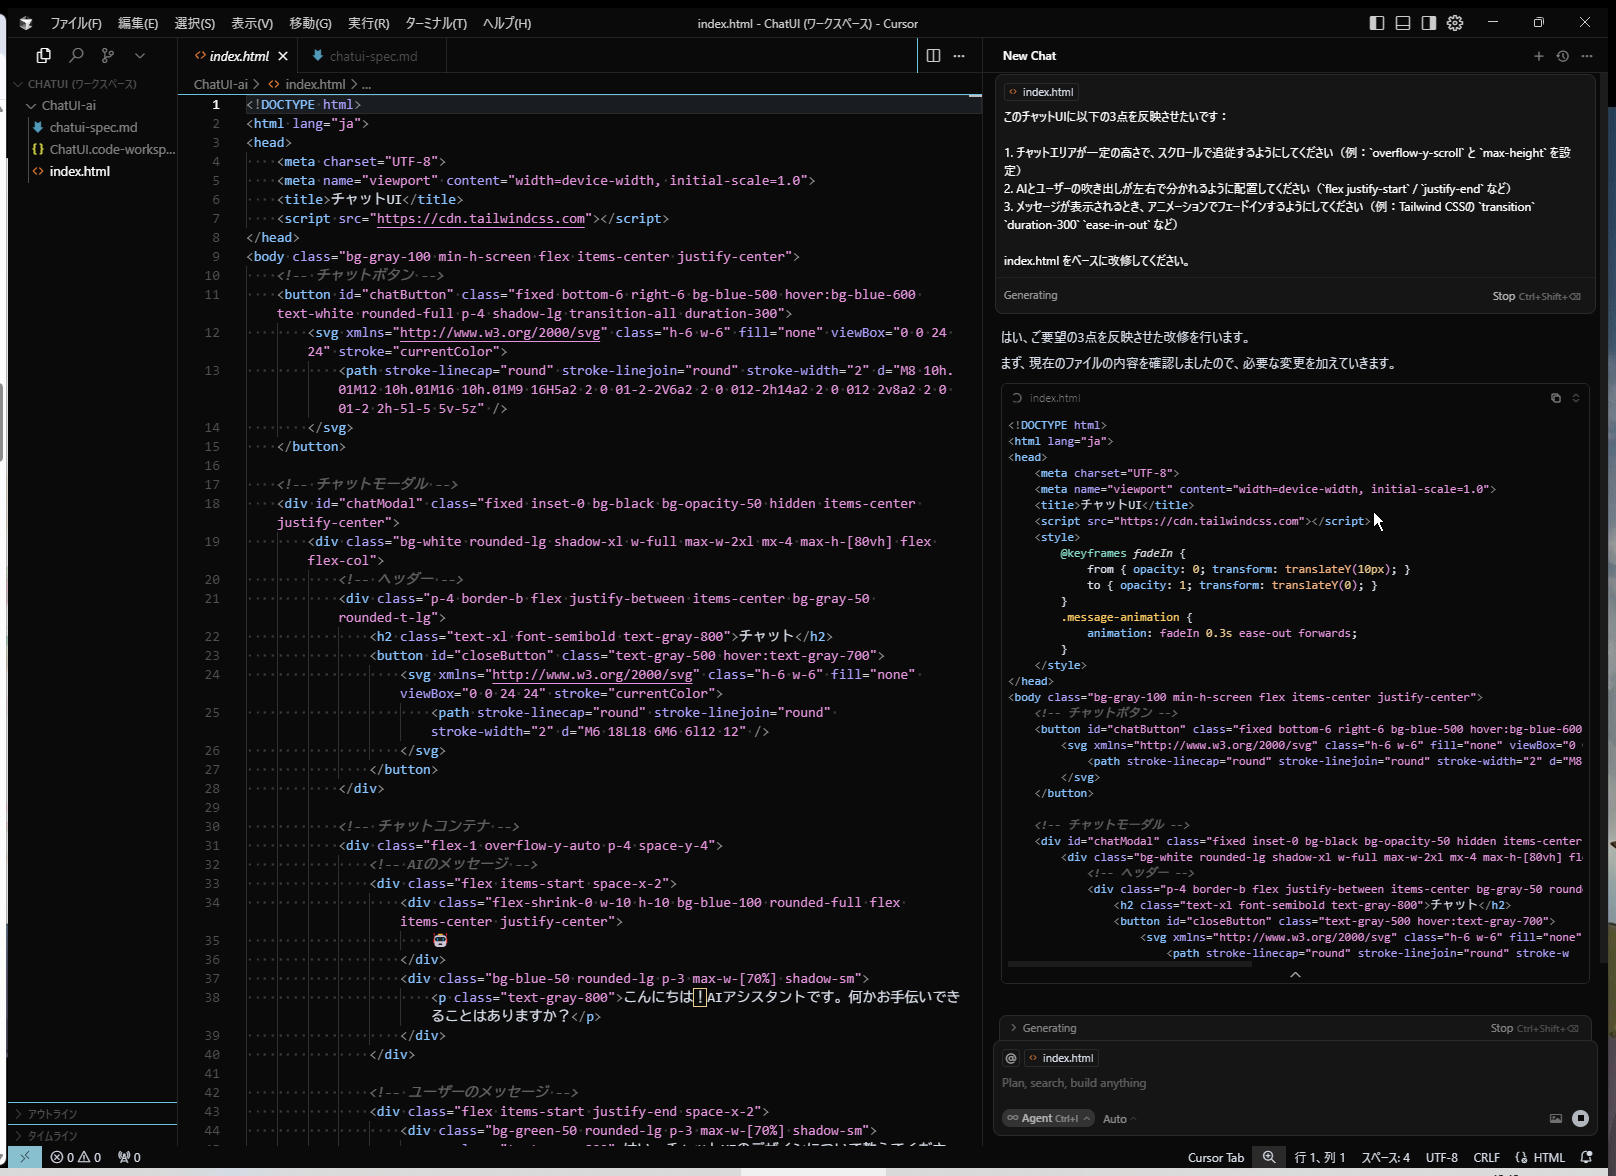Open the Explorer view icon

pos(44,56)
